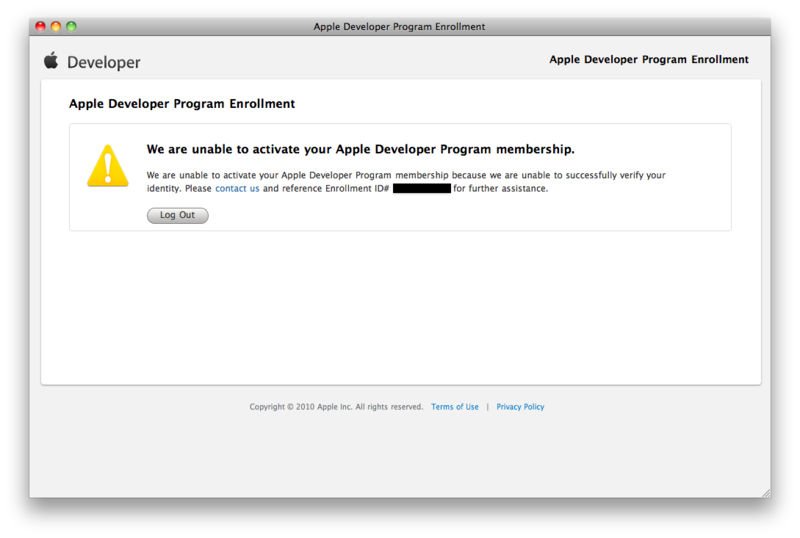The width and height of the screenshot is (800, 538).
Task: Click the window title bar text
Action: click(399, 27)
